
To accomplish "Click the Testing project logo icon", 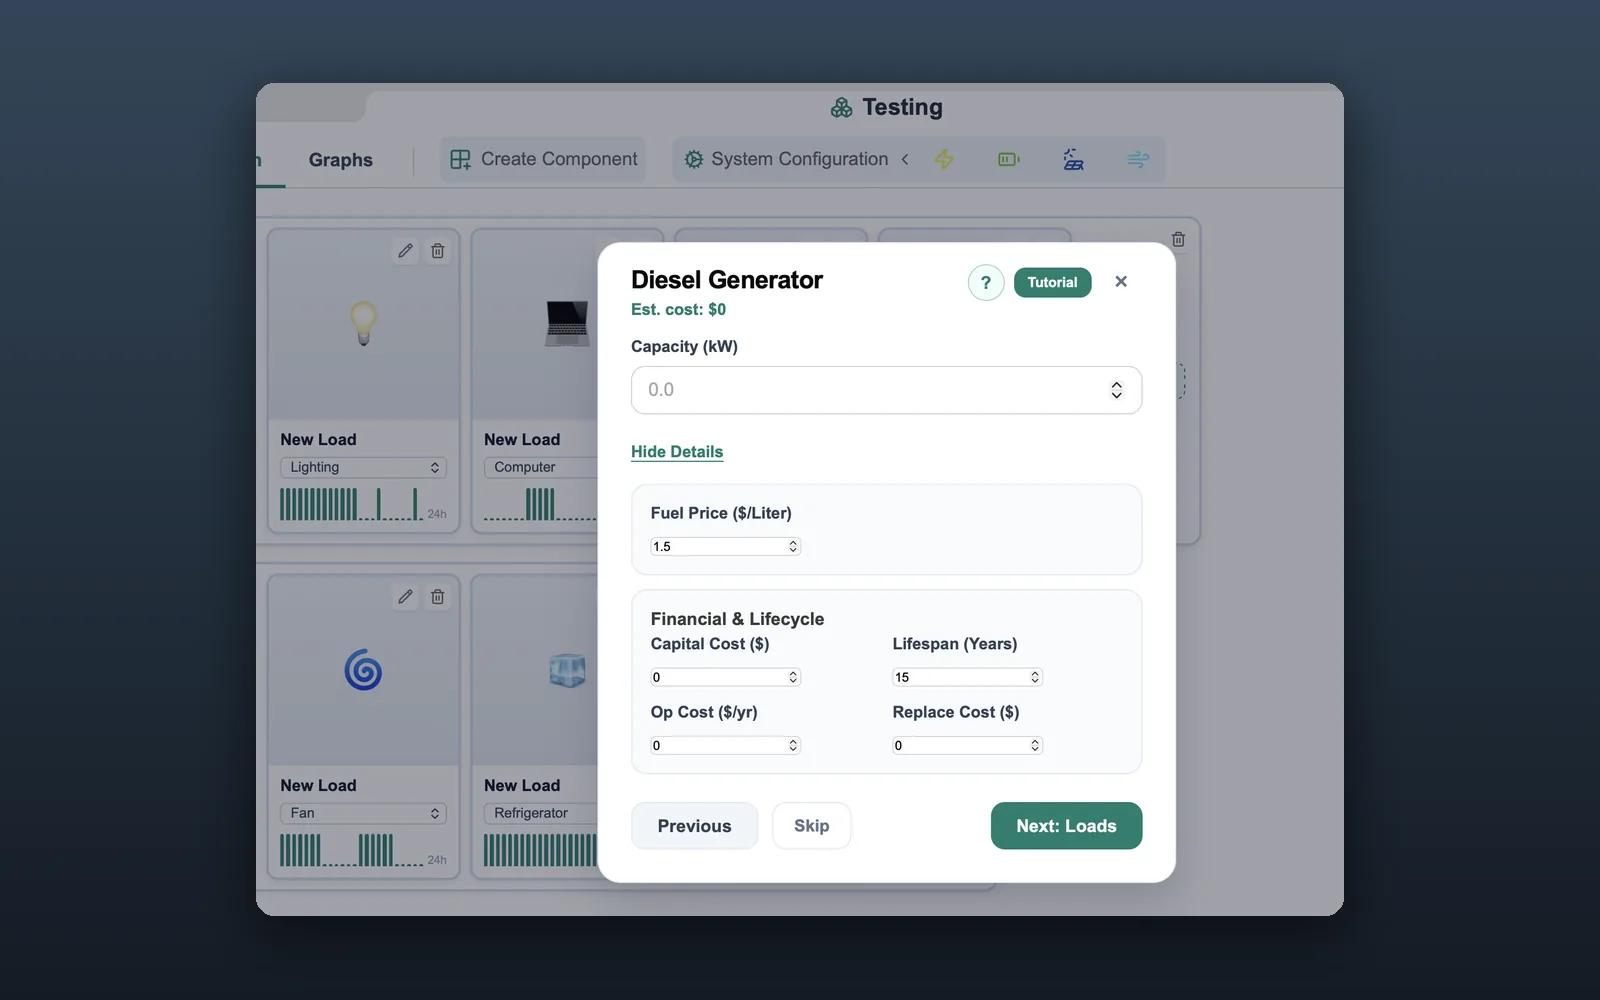I will [842, 108].
